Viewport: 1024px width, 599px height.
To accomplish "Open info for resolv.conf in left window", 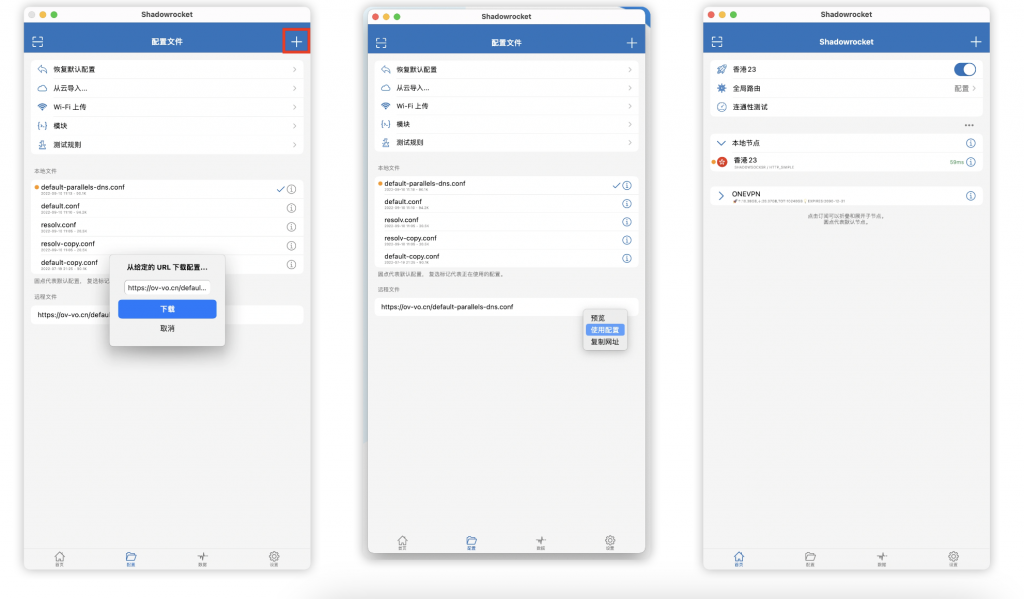I will (292, 227).
